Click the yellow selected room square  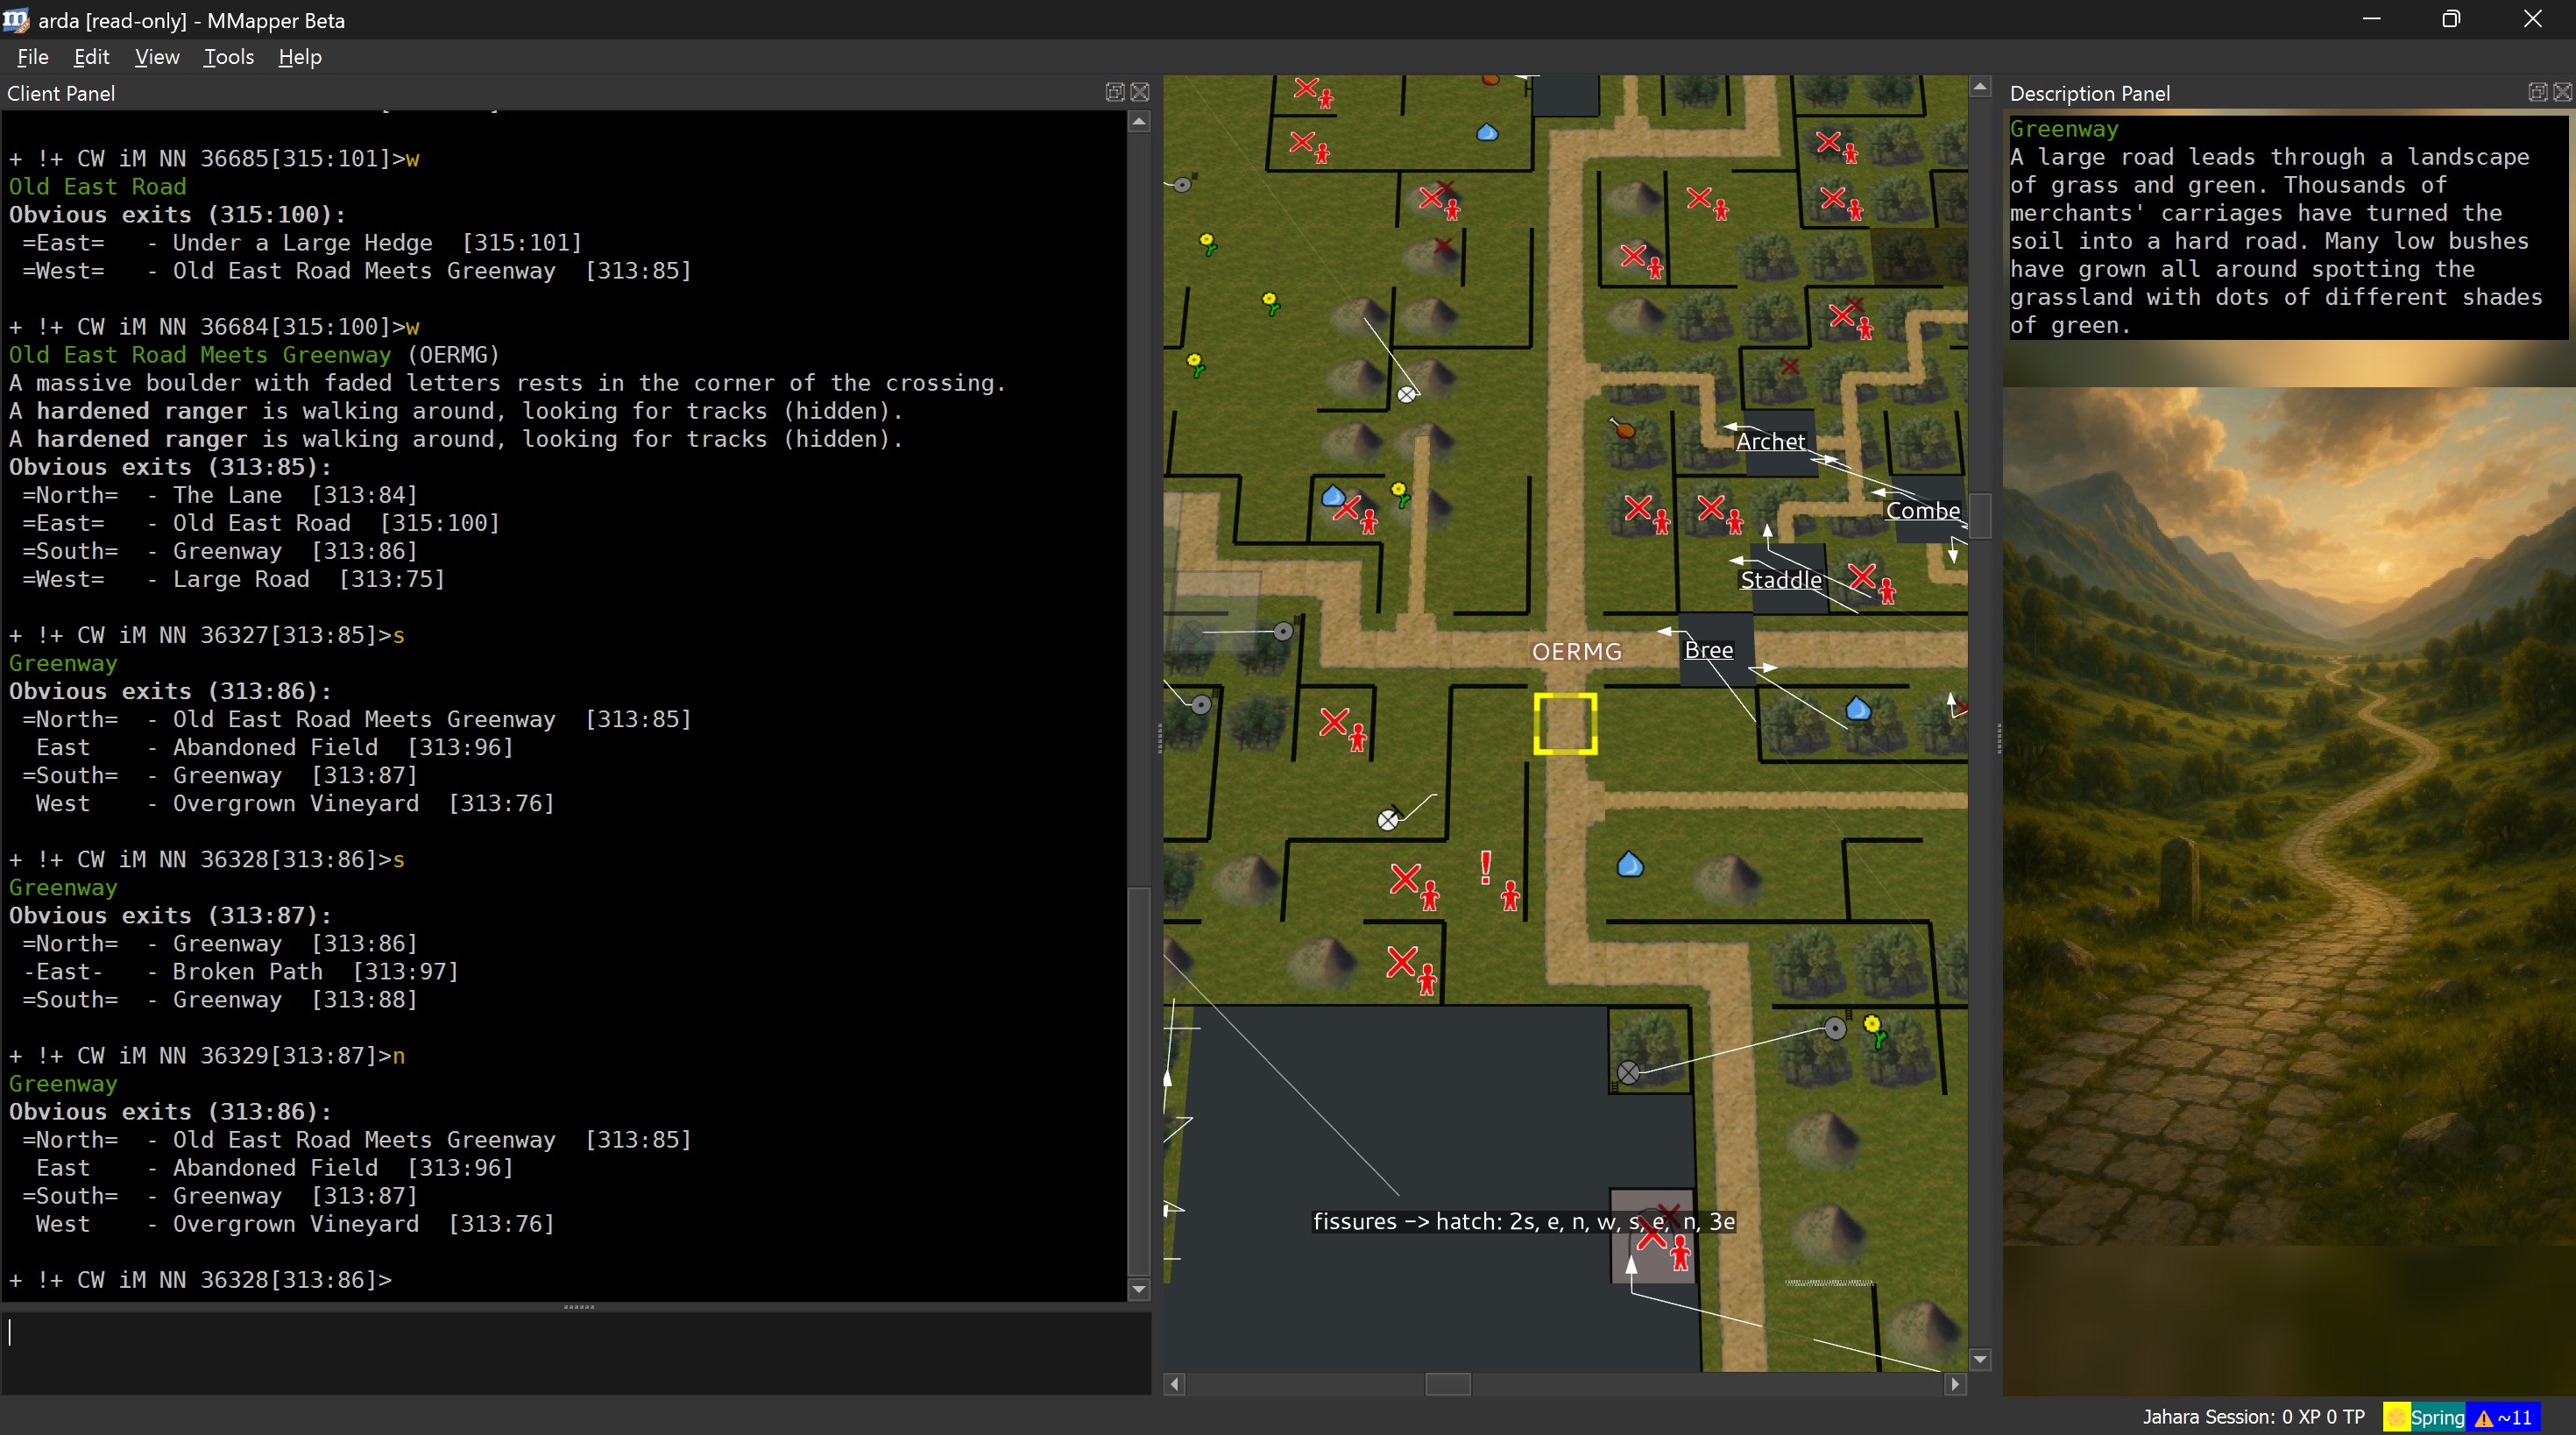pyautogui.click(x=1565, y=723)
